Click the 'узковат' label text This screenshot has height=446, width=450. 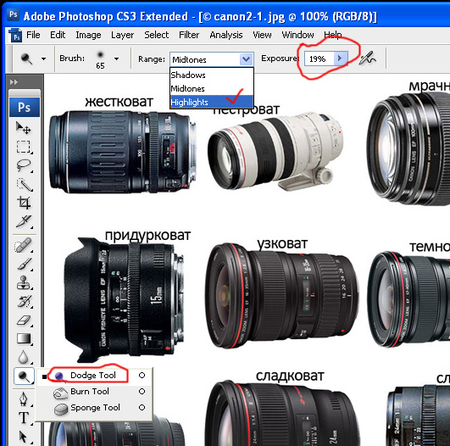(282, 244)
